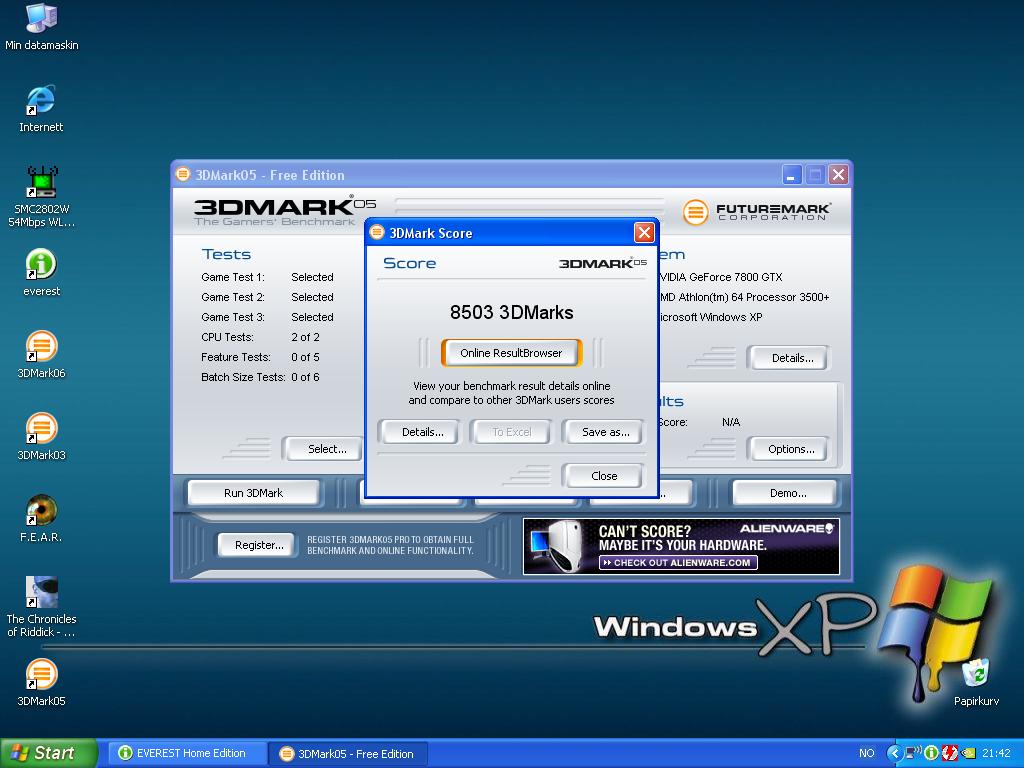Click the disabled To Excel button

pos(511,432)
